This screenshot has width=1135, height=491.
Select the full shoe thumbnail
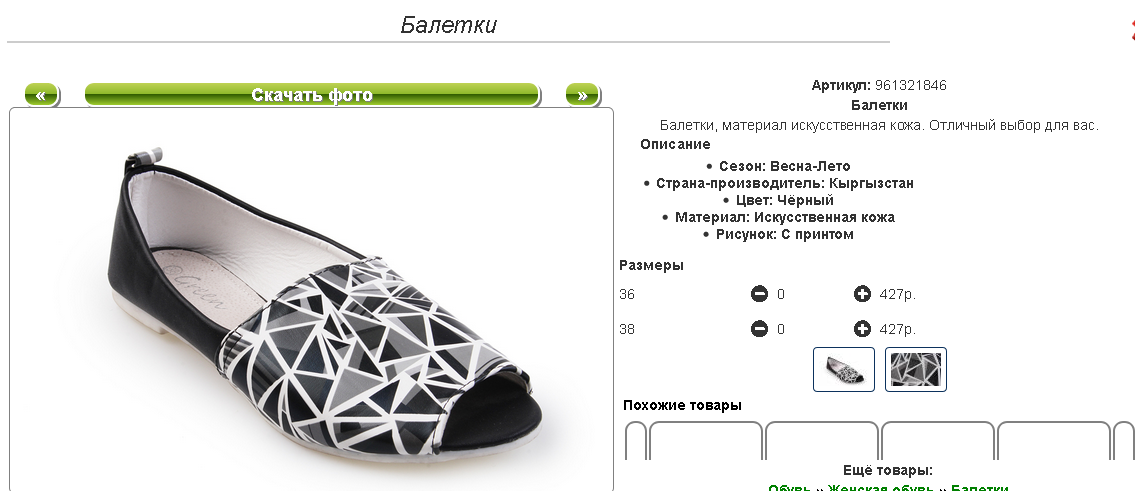pyautogui.click(x=844, y=369)
